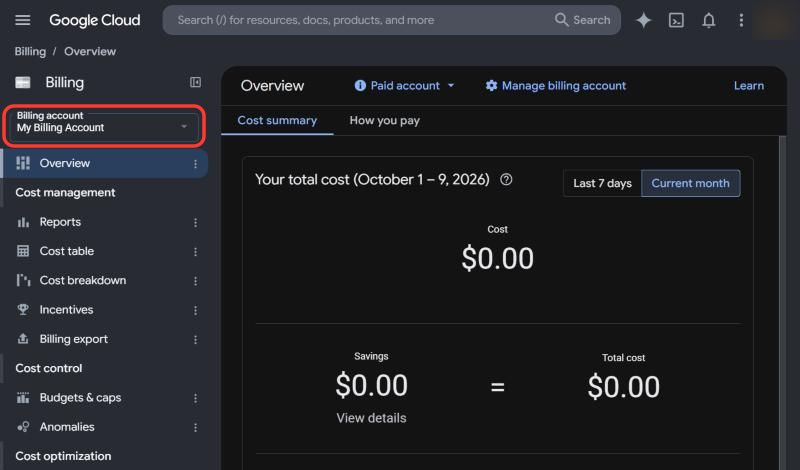Click the Cost control section heading
Image resolution: width=800 pixels, height=470 pixels.
(x=48, y=368)
